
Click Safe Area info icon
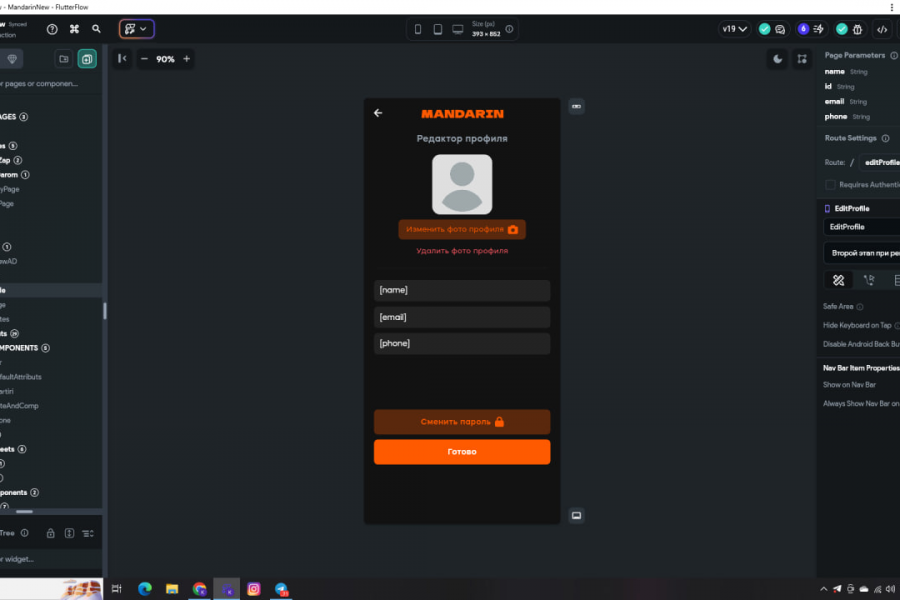point(860,307)
